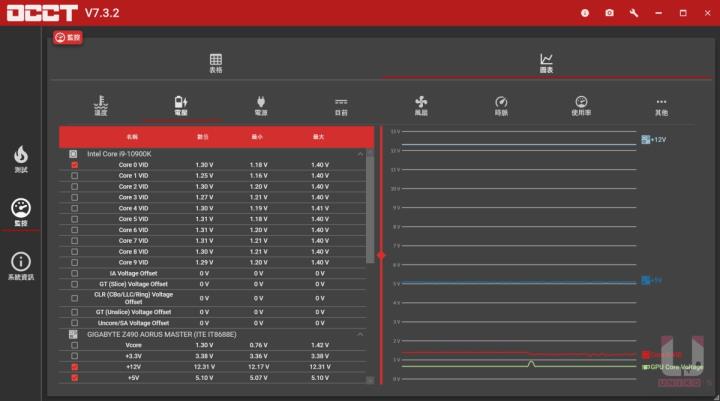Open settings with the wrench icon
The width and height of the screenshot is (720, 401).
click(634, 13)
